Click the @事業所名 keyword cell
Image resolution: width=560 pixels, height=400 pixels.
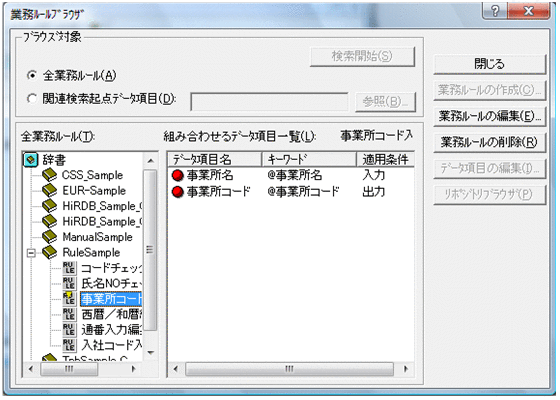pyautogui.click(x=295, y=175)
